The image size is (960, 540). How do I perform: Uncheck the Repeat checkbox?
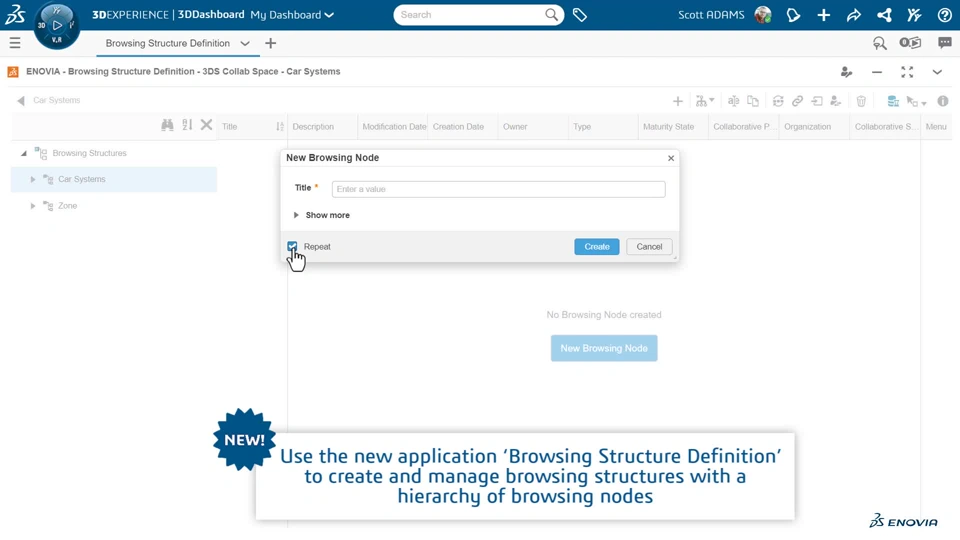292,246
